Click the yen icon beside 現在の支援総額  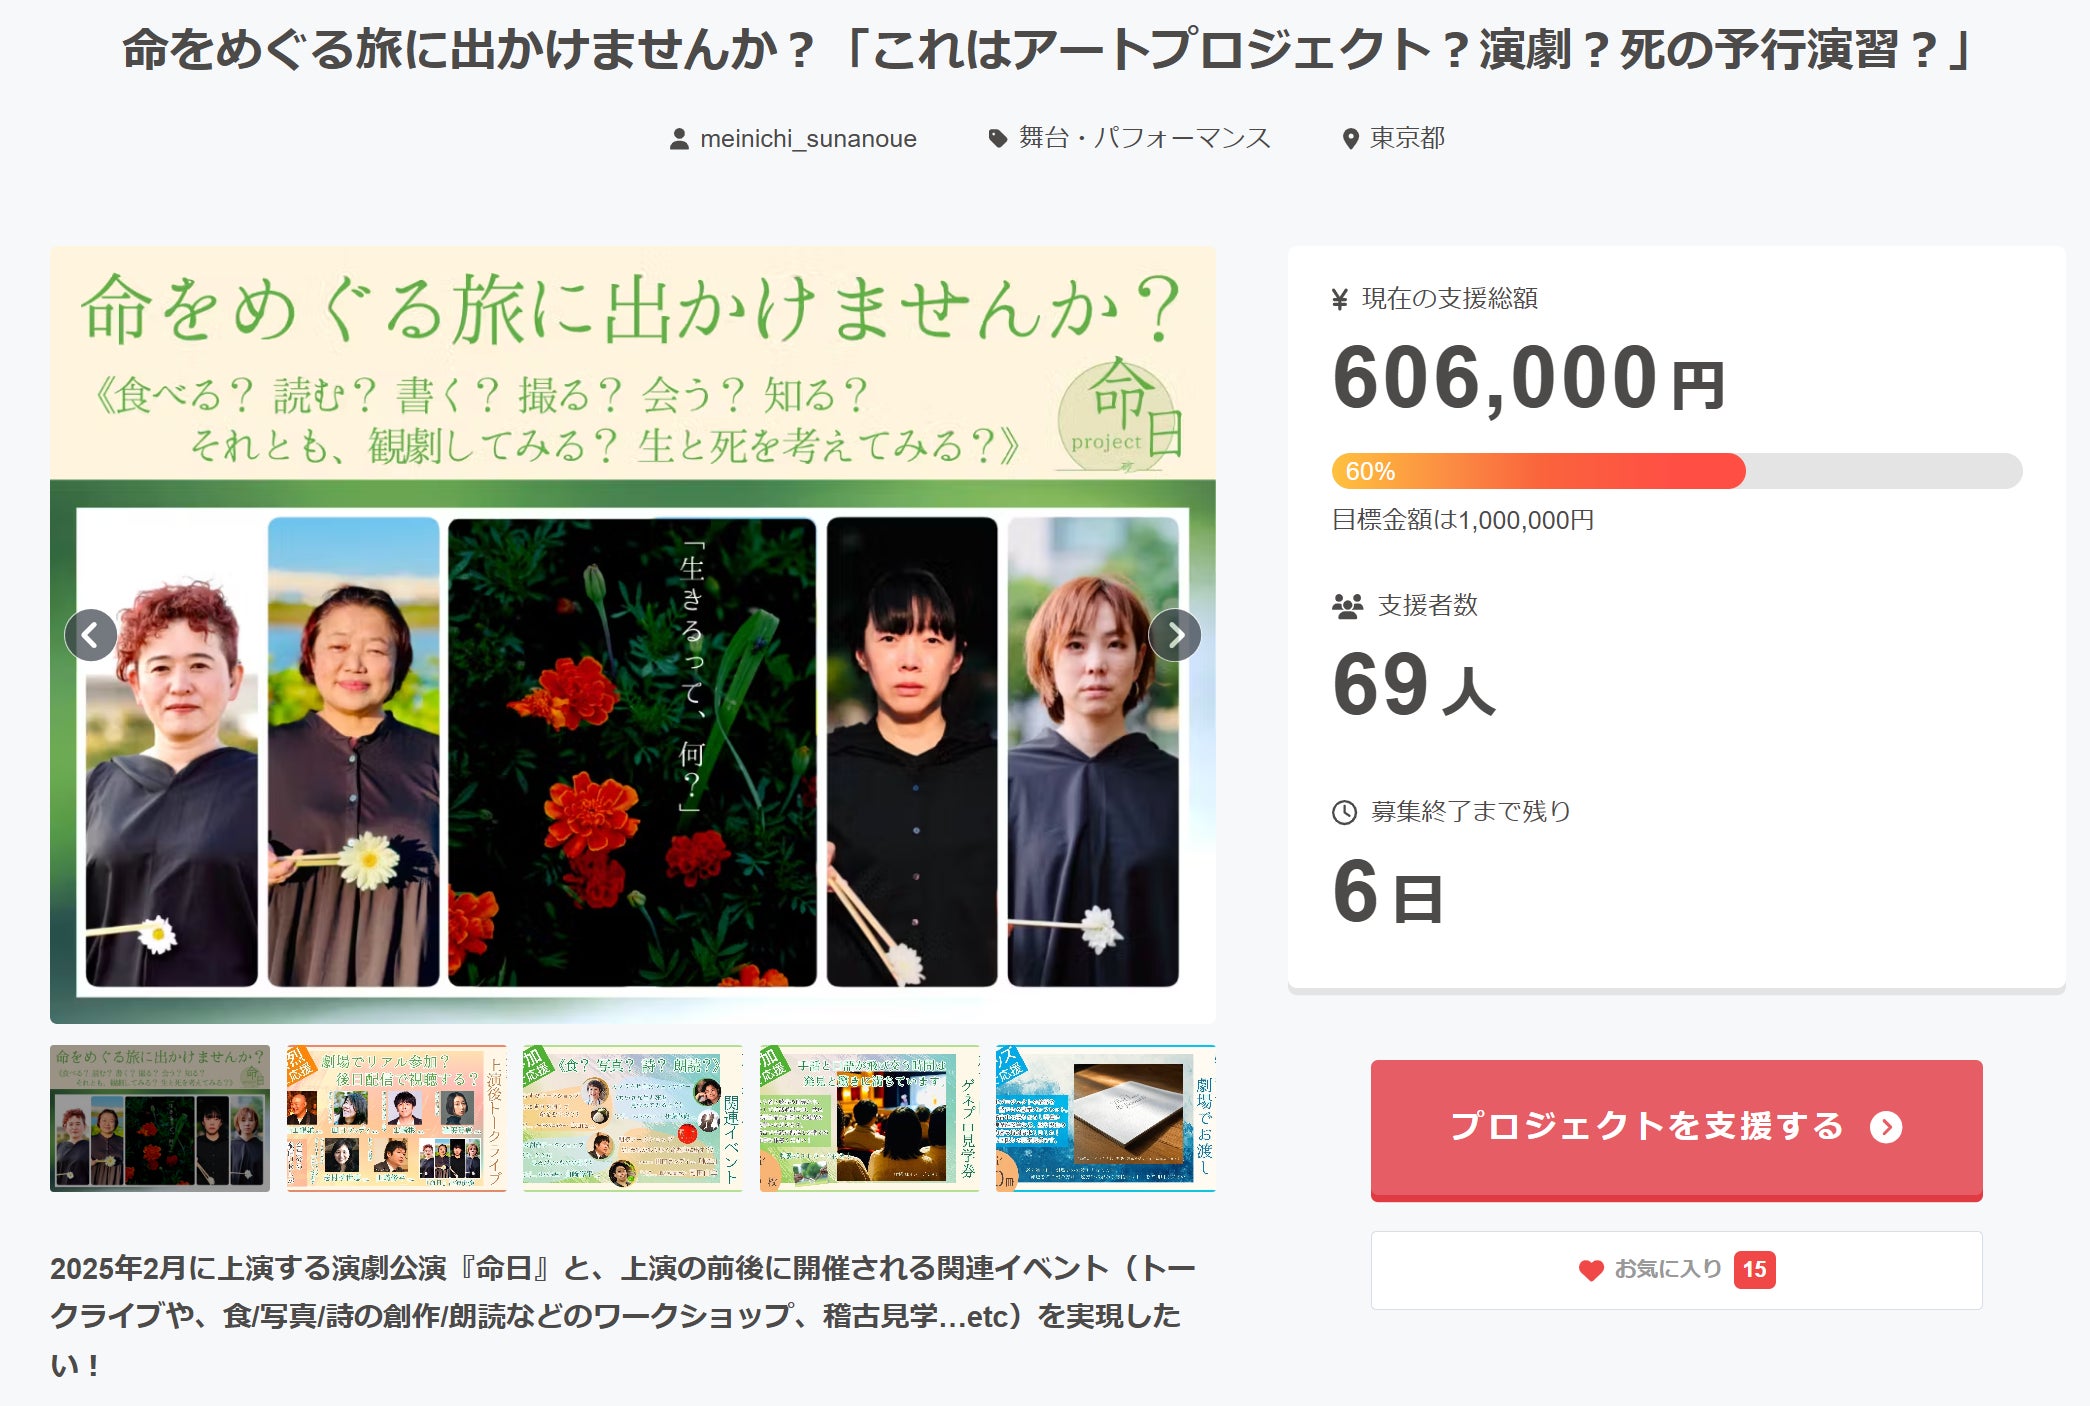[x=1340, y=299]
